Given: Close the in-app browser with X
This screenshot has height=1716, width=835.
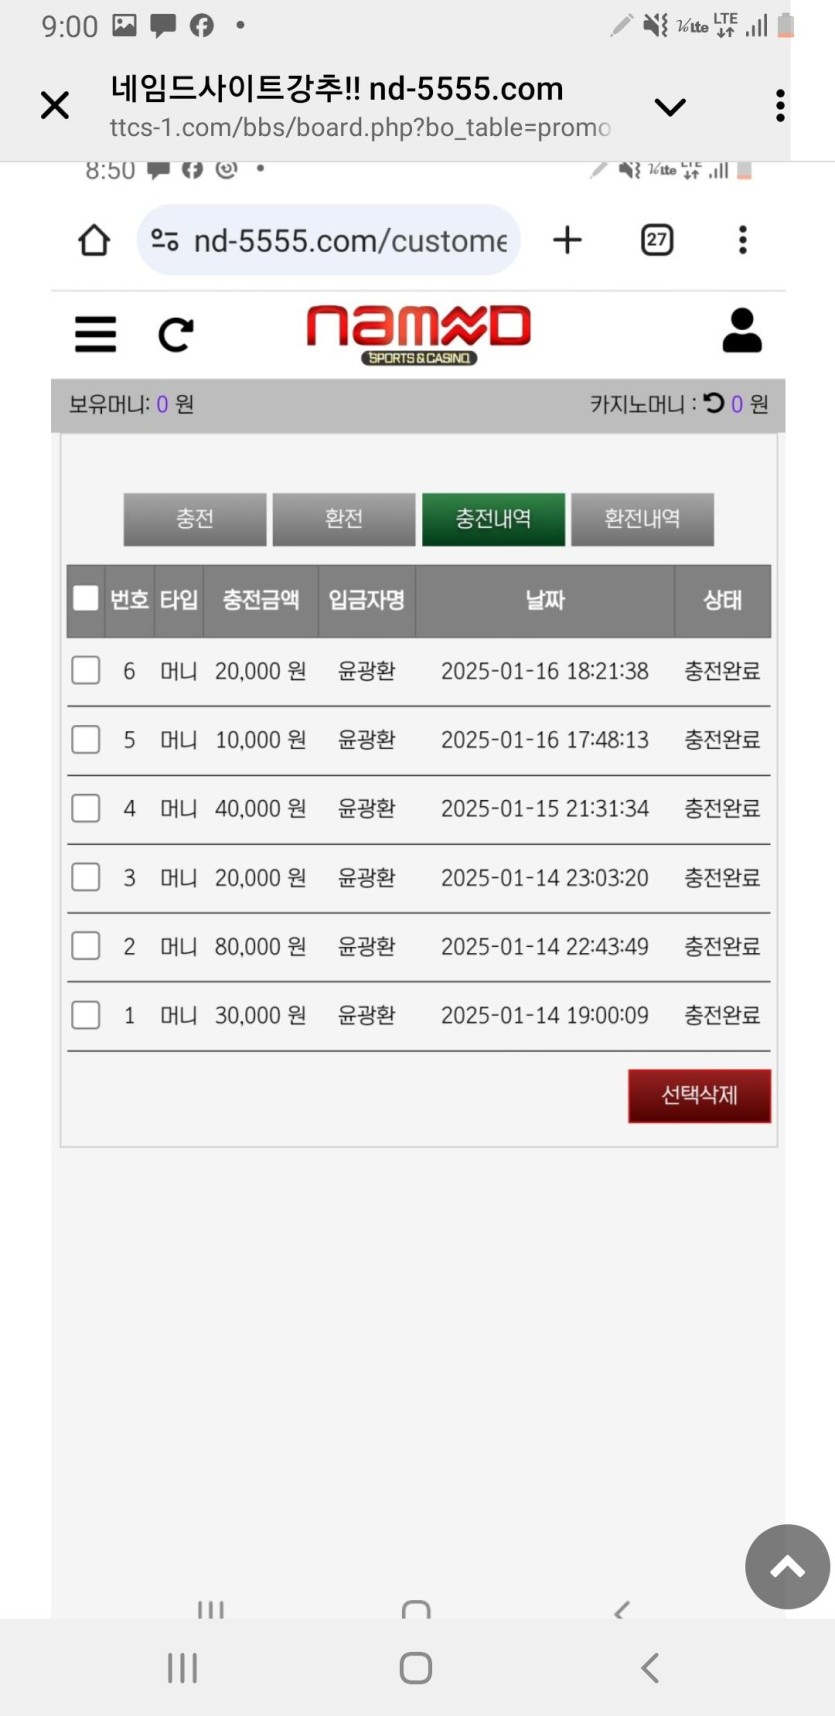Looking at the screenshot, I should pyautogui.click(x=55, y=105).
